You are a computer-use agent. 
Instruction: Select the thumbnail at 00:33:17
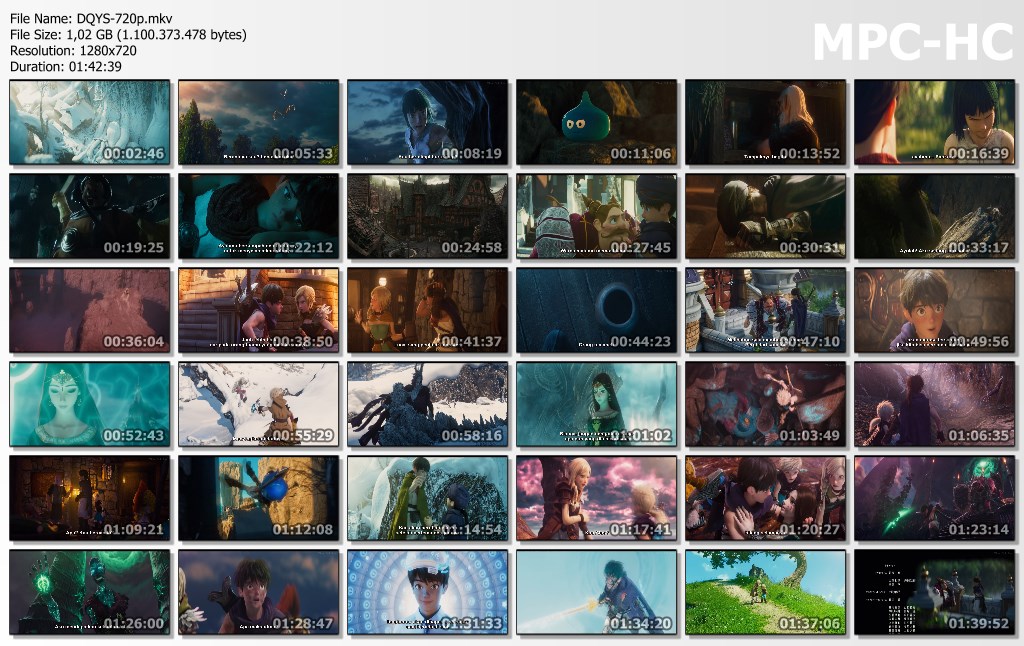coord(935,216)
